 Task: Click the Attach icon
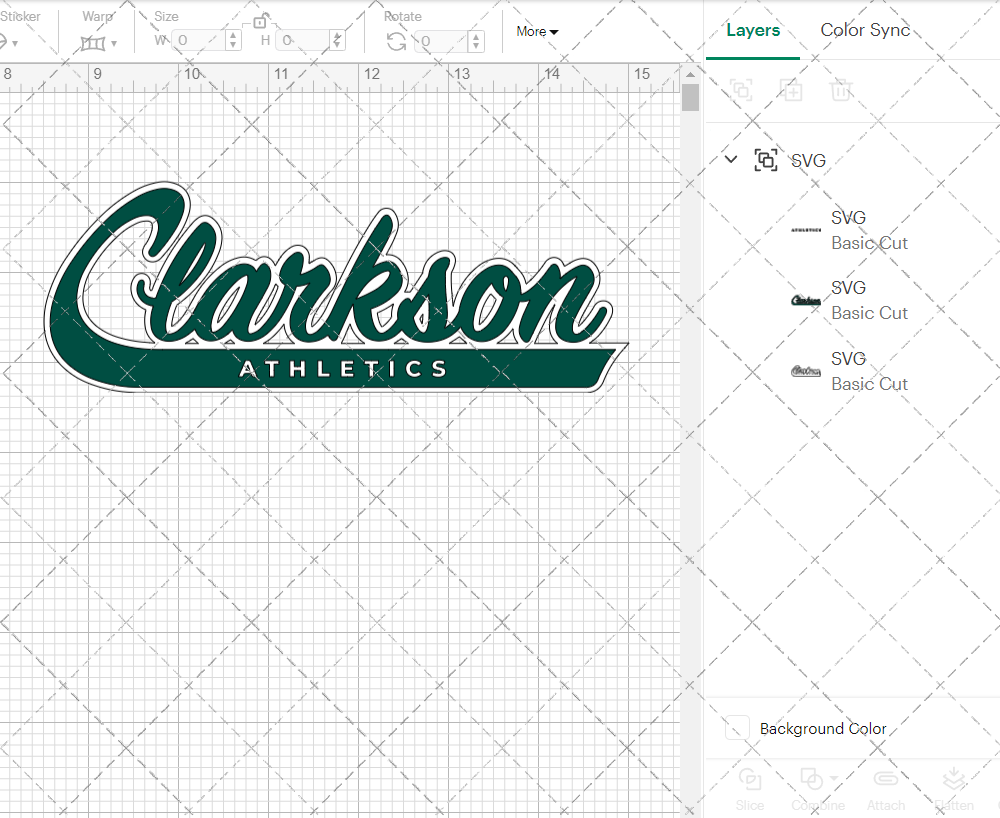(x=886, y=790)
